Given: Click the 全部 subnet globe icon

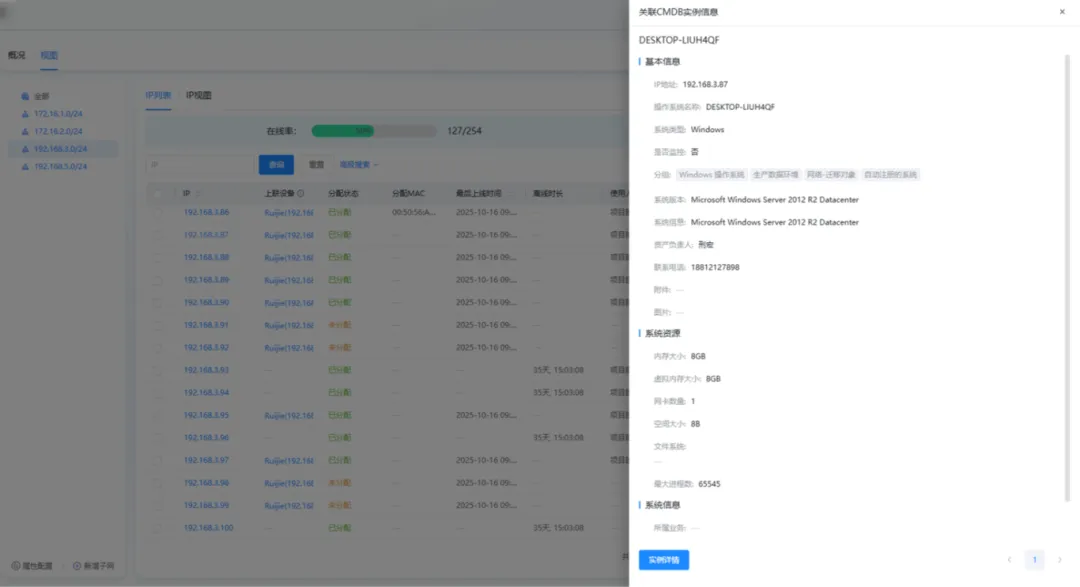Looking at the screenshot, I should (x=25, y=97).
